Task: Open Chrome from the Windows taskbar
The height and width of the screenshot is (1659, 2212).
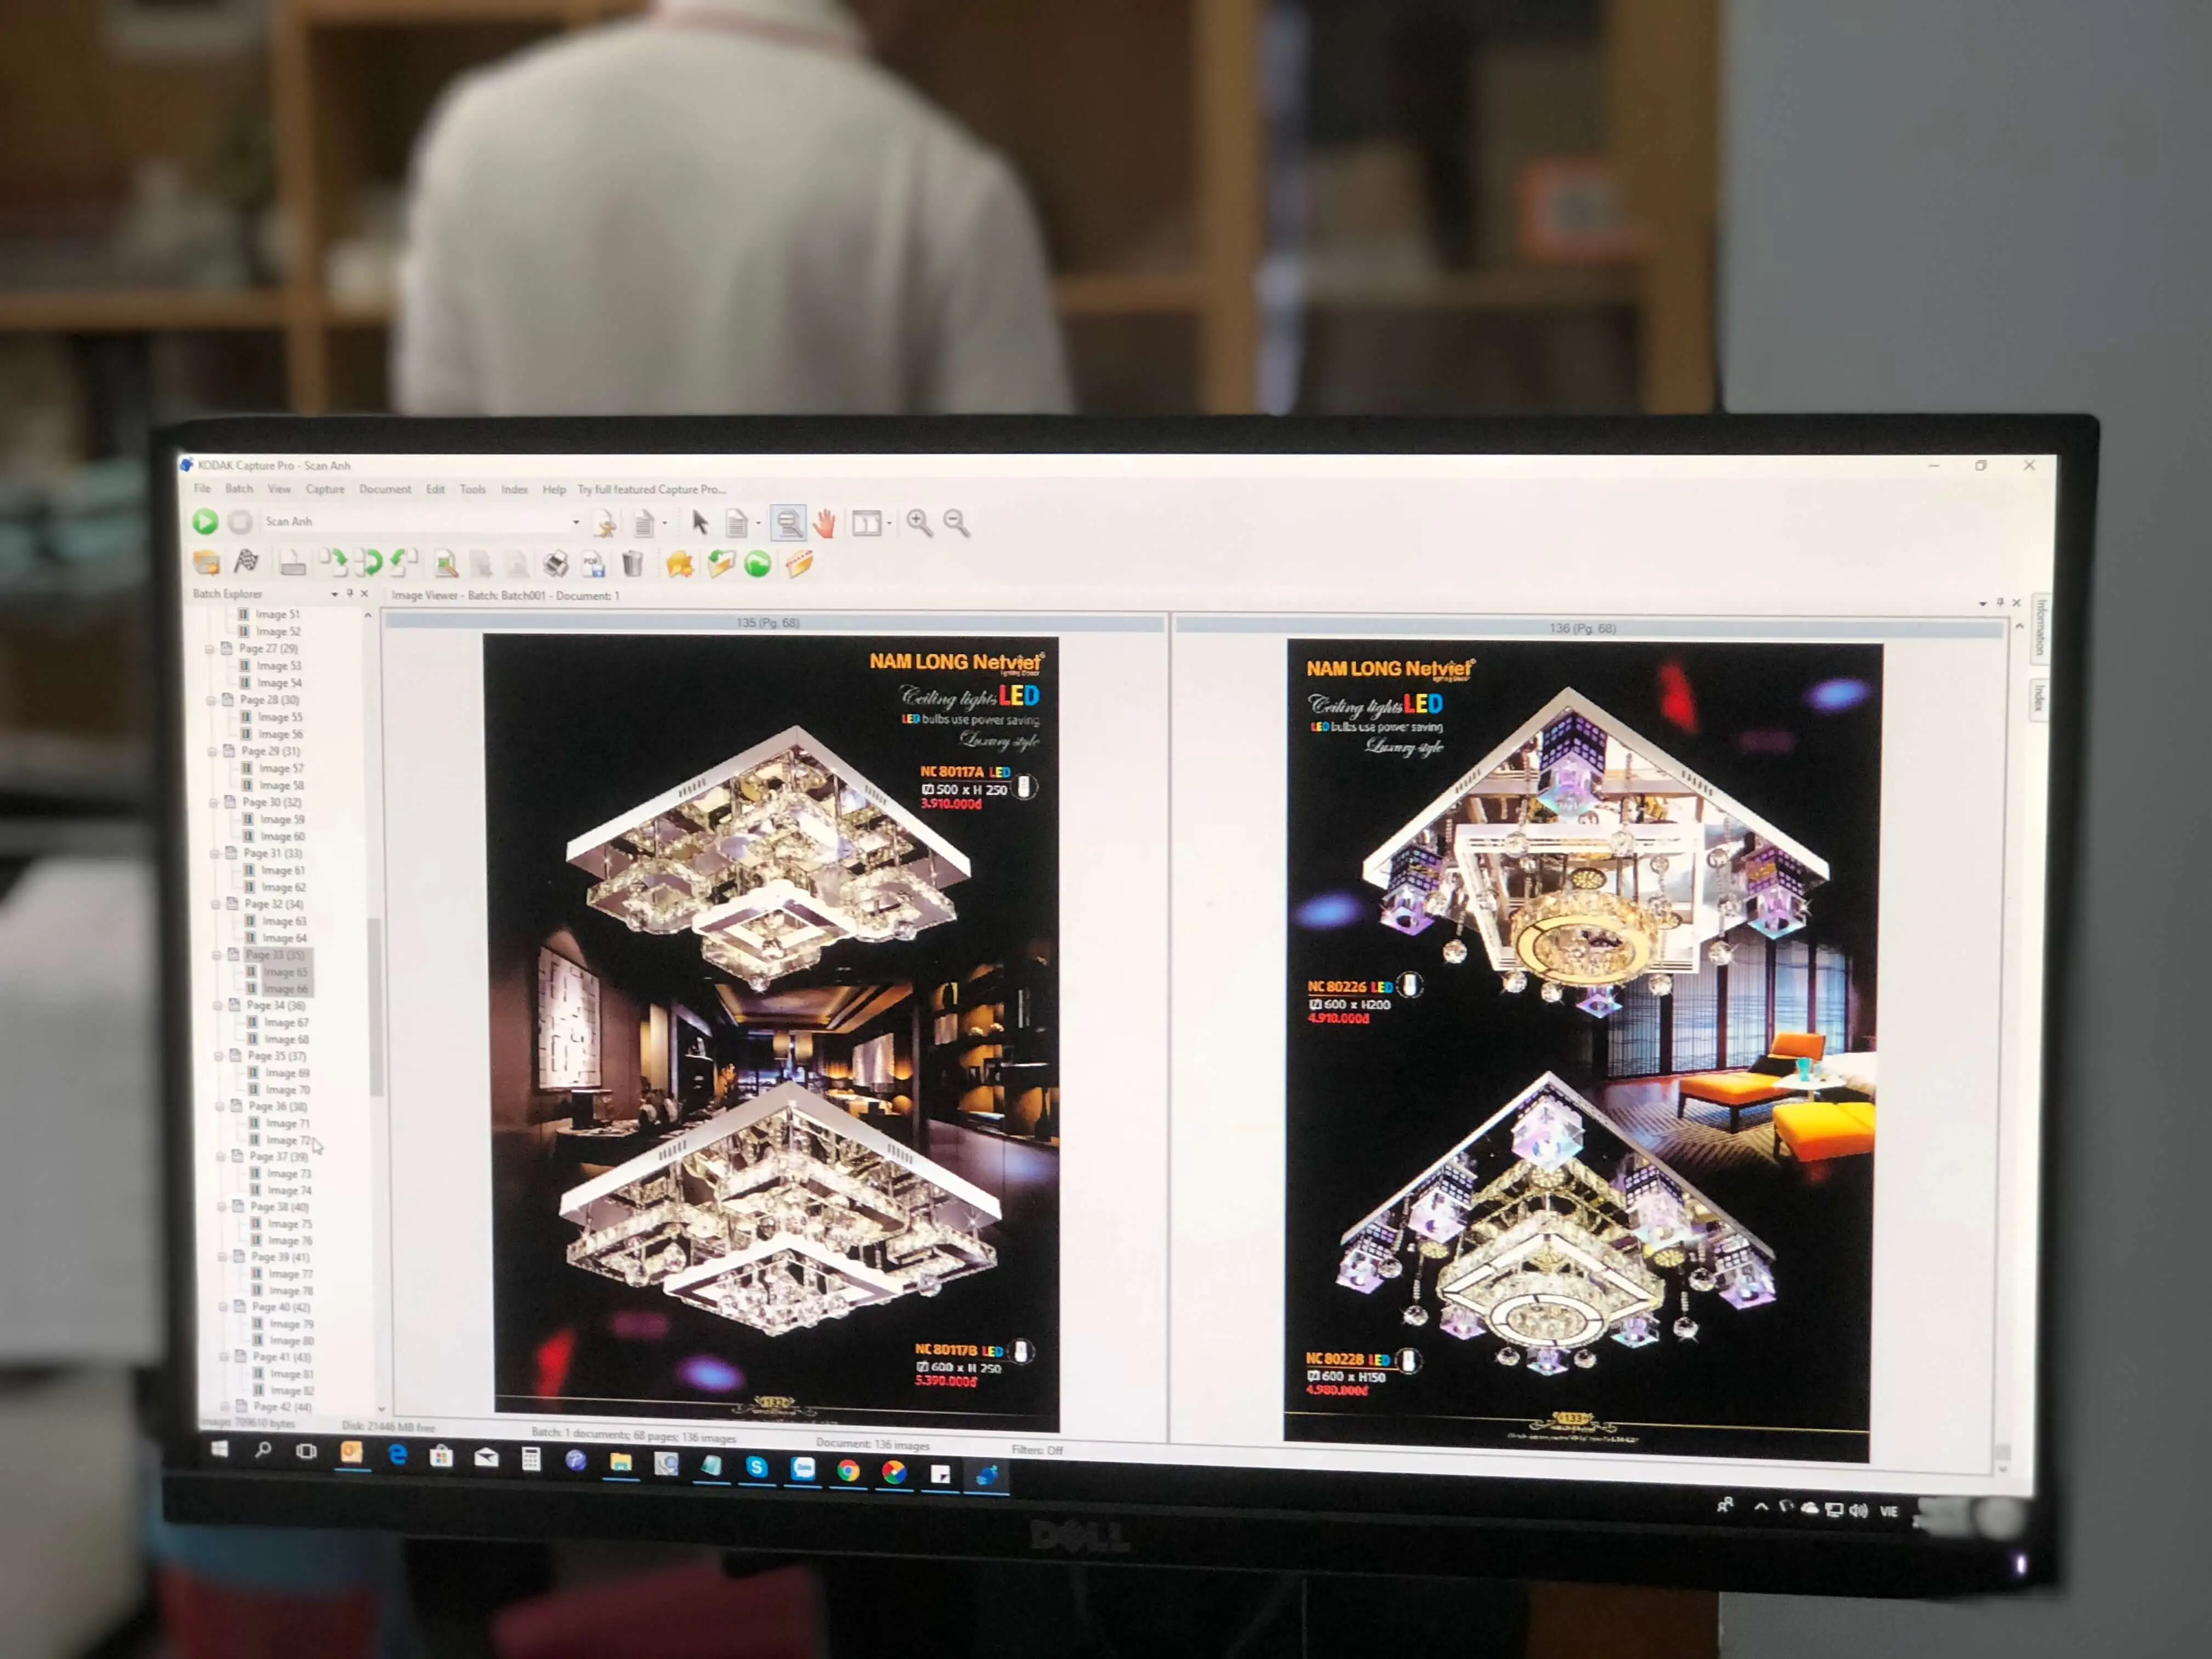Action: click(848, 1469)
